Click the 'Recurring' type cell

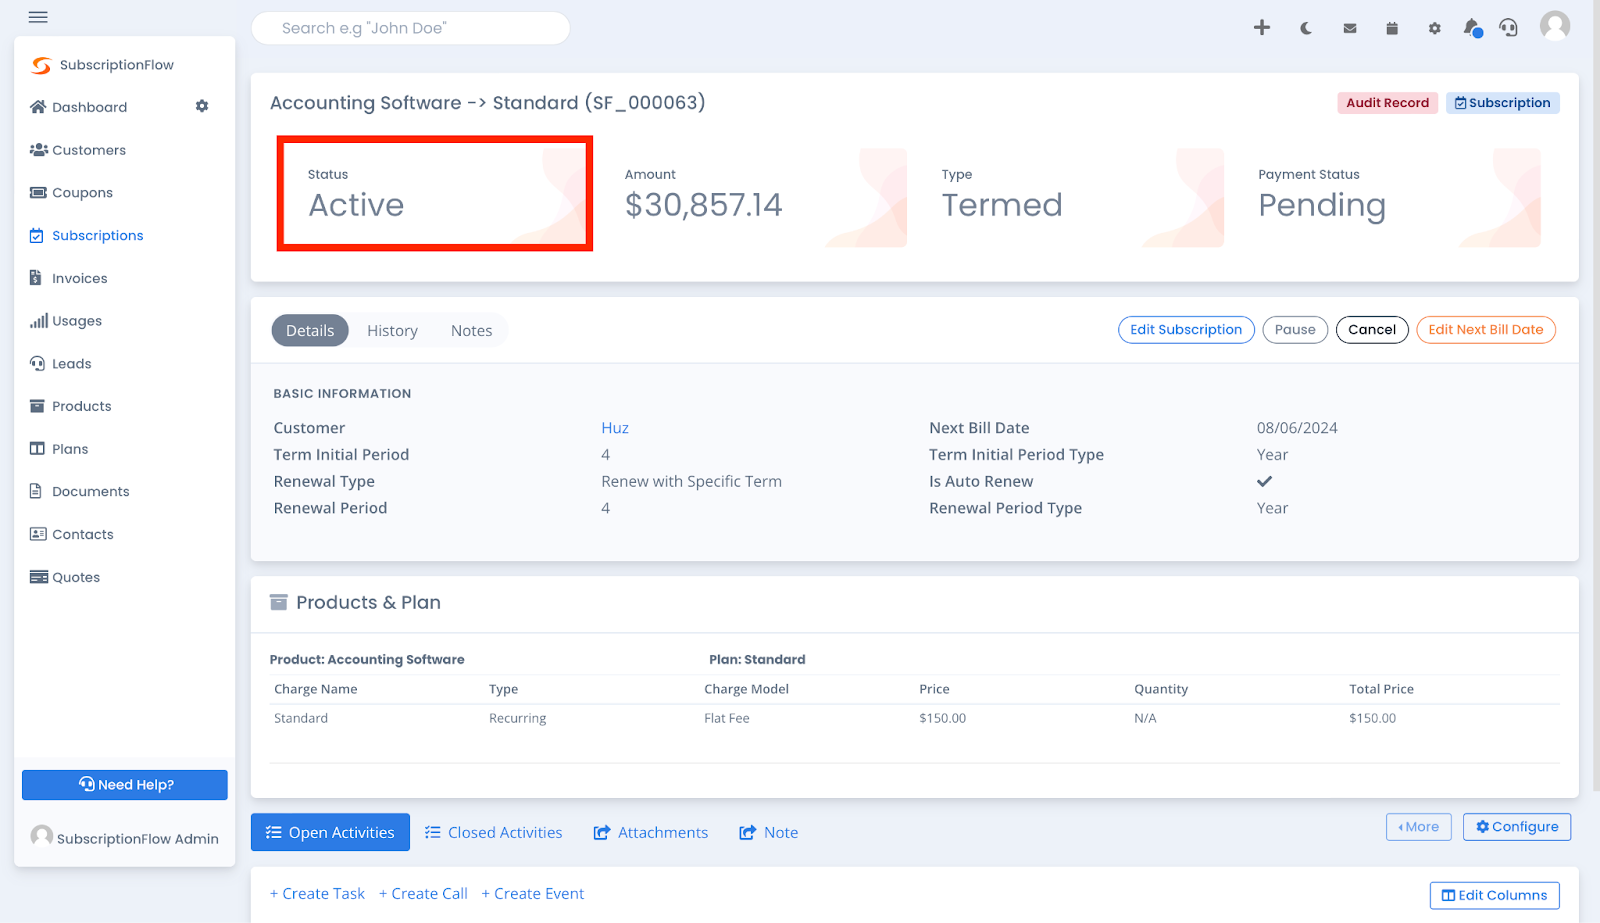[518, 718]
